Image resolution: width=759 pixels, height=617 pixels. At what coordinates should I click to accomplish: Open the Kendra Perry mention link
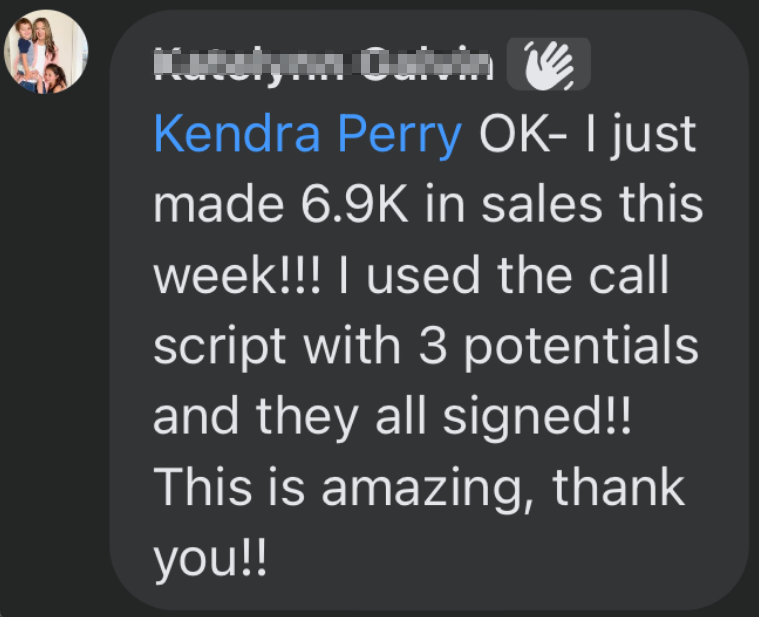point(308,135)
